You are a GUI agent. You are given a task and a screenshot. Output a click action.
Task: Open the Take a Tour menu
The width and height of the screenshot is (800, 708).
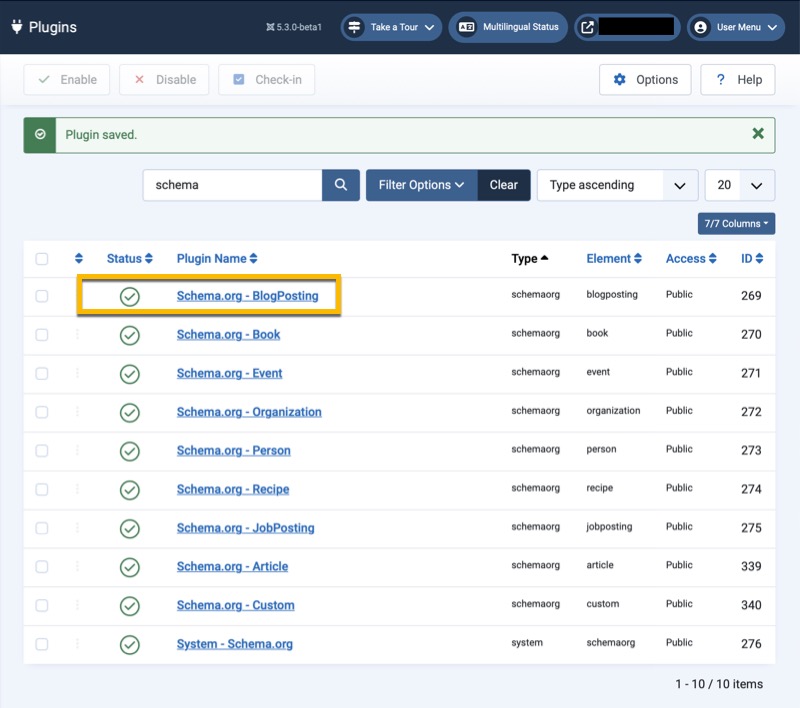[391, 27]
